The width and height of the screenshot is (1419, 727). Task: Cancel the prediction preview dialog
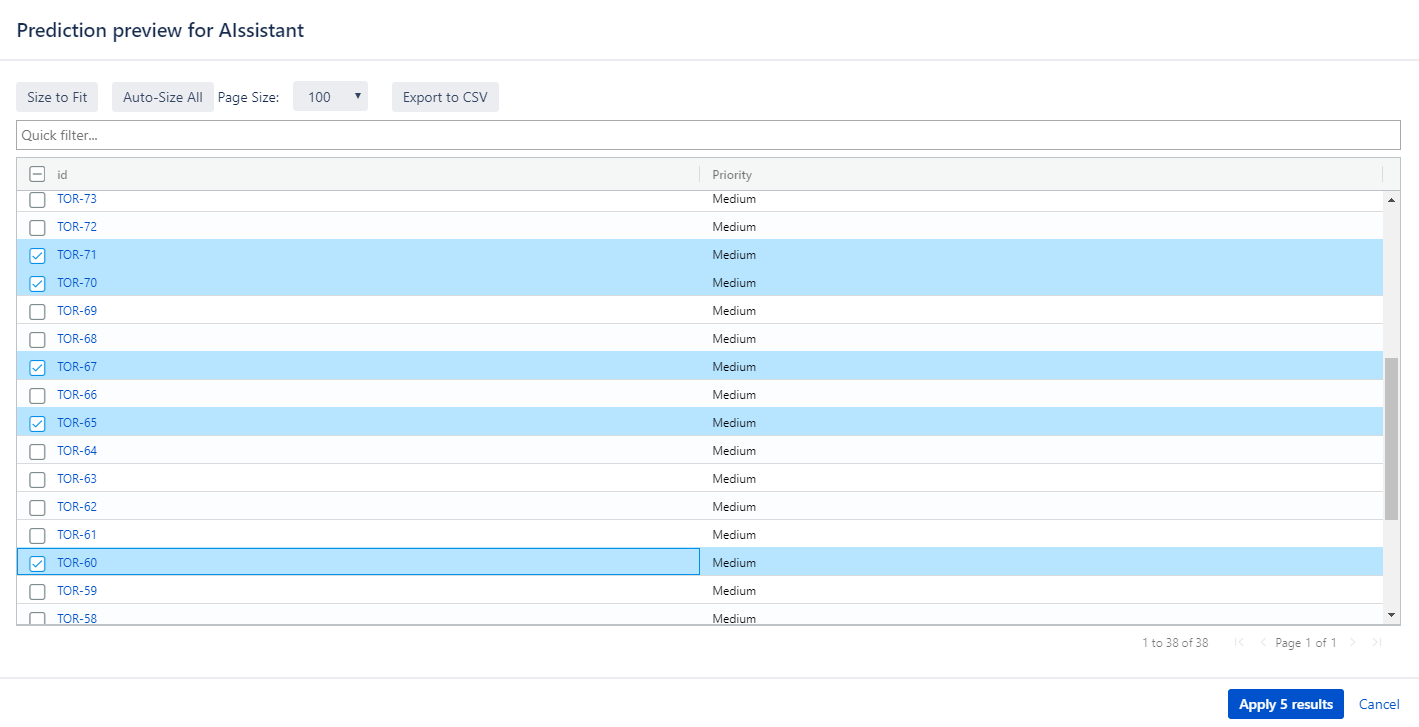point(1379,704)
